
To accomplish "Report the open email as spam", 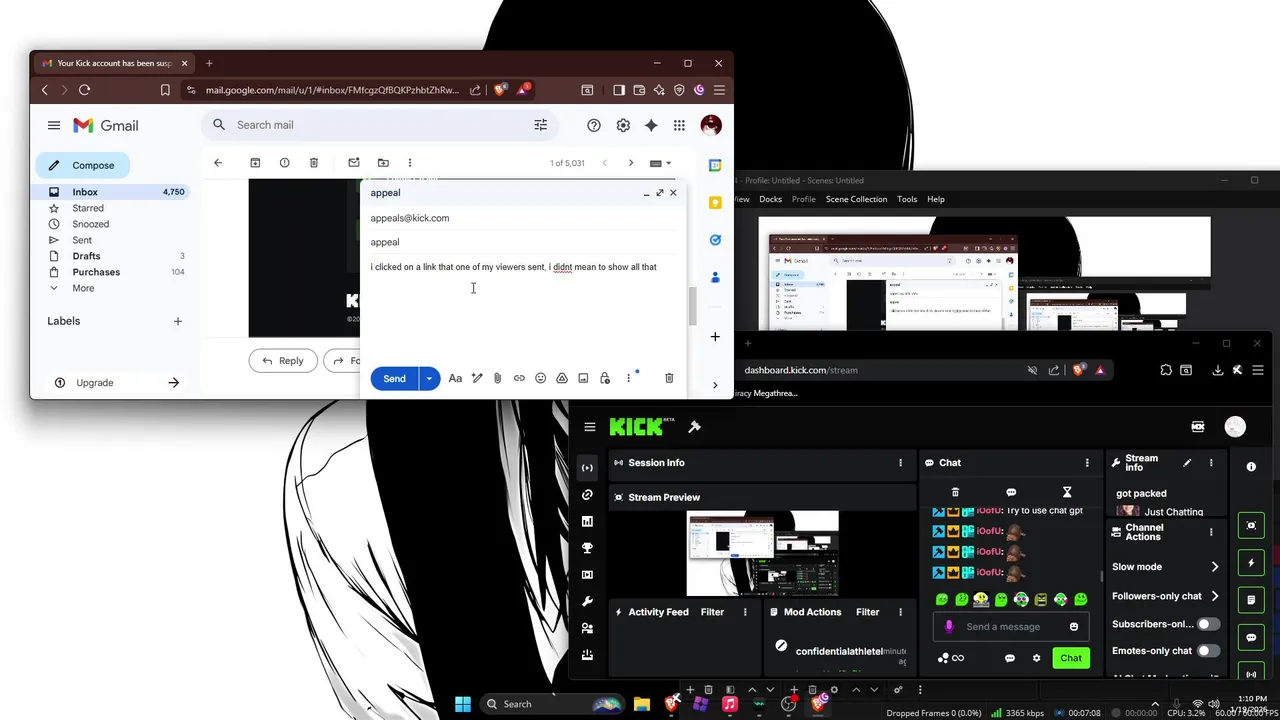I will coord(285,163).
